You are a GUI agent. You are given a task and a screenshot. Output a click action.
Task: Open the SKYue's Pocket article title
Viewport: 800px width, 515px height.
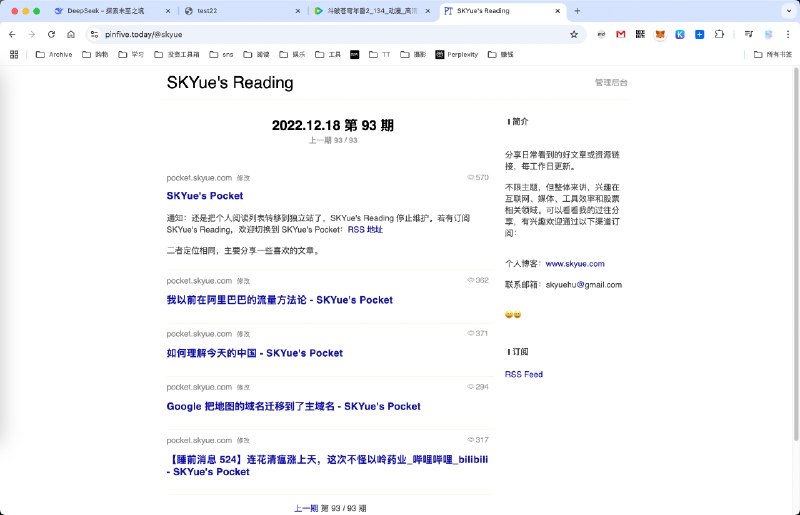tap(205, 196)
